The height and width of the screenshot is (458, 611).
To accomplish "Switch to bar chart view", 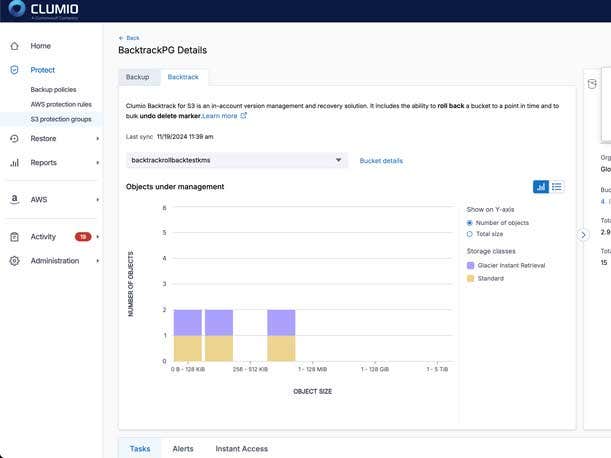I will [x=541, y=186].
